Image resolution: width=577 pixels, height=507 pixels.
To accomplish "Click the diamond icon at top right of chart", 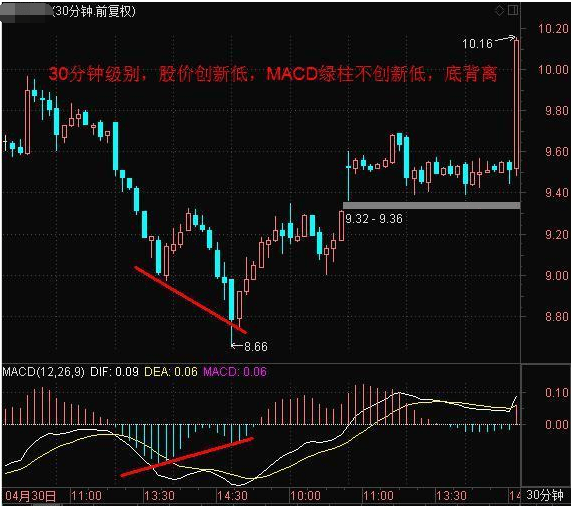I will [499, 10].
